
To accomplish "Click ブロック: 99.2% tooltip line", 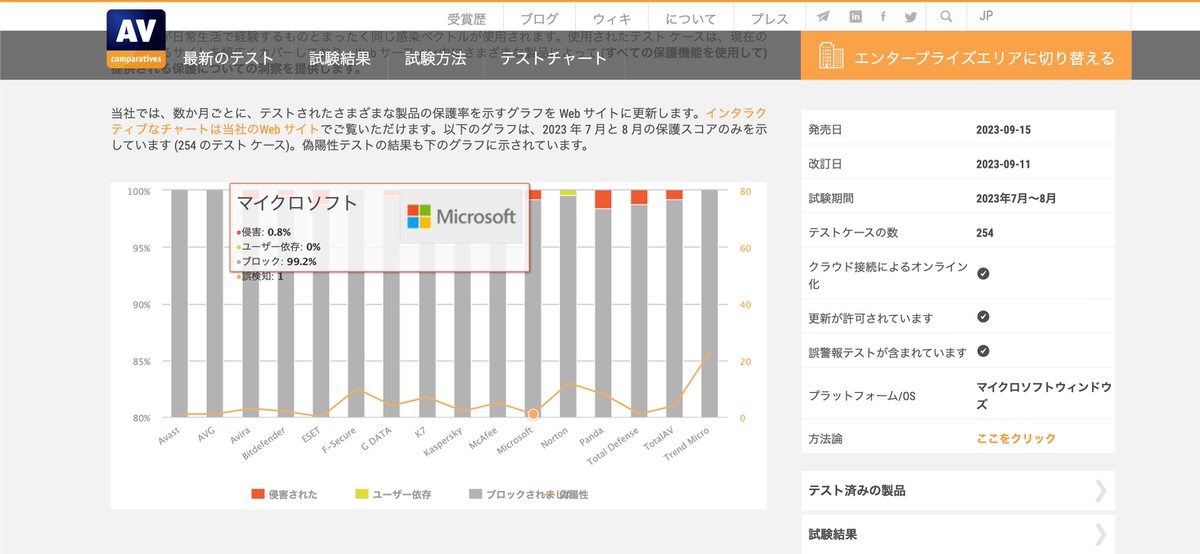I will [x=277, y=261].
